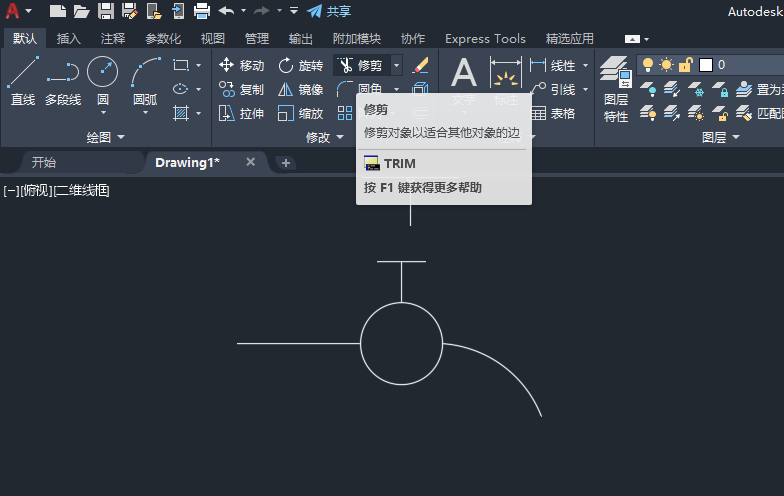Click the new drawing icon

58,10
